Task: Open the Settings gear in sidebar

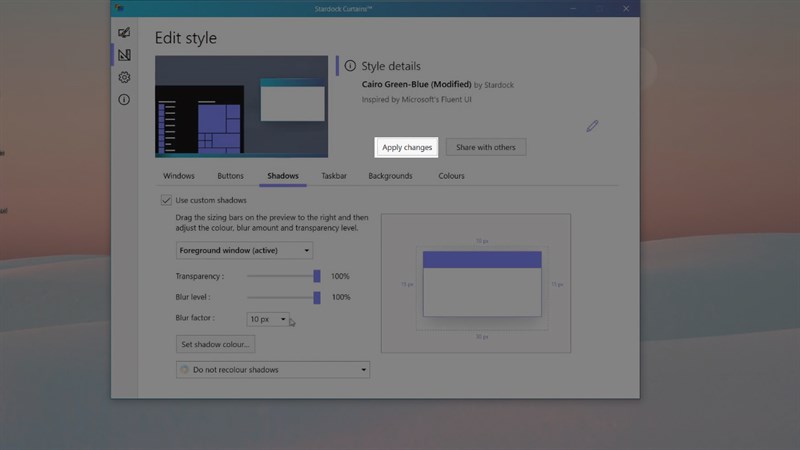Action: click(124, 77)
